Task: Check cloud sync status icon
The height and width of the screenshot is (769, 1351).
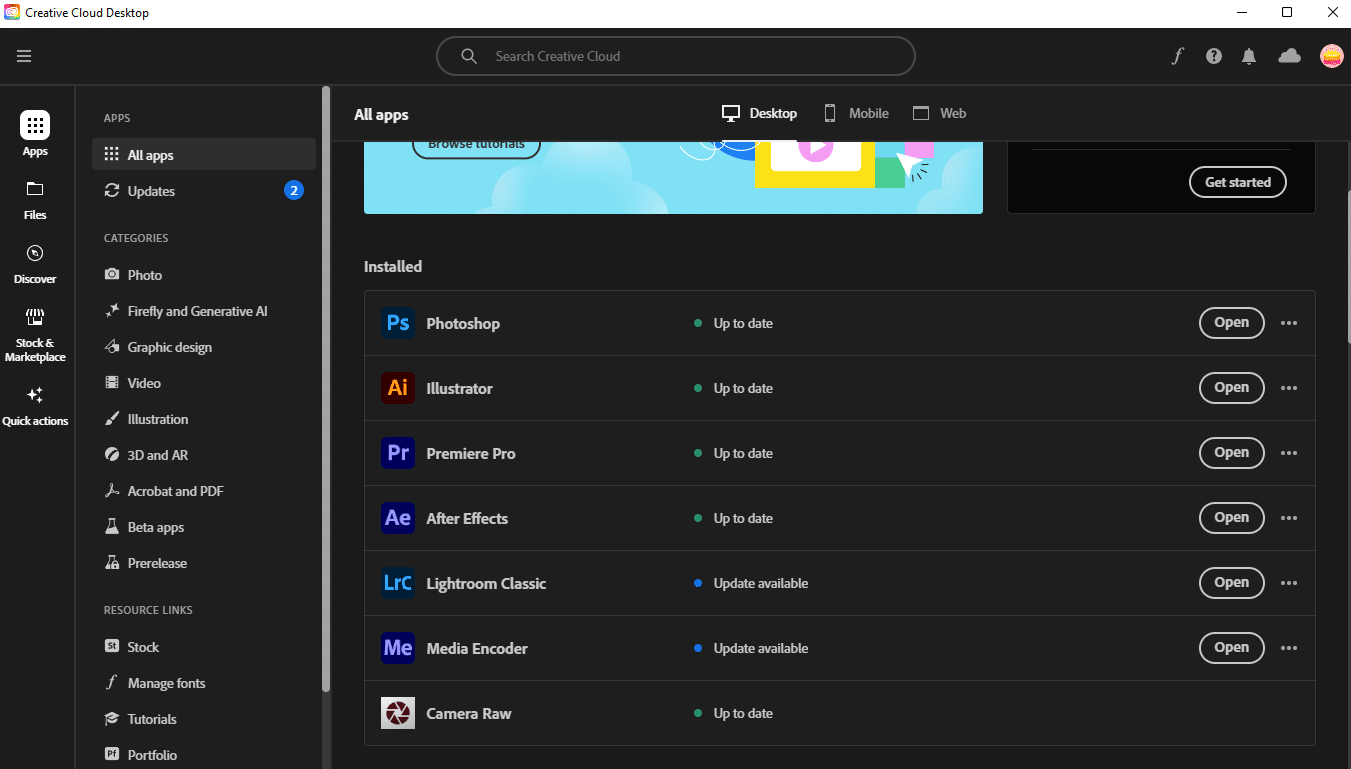Action: pos(1290,56)
